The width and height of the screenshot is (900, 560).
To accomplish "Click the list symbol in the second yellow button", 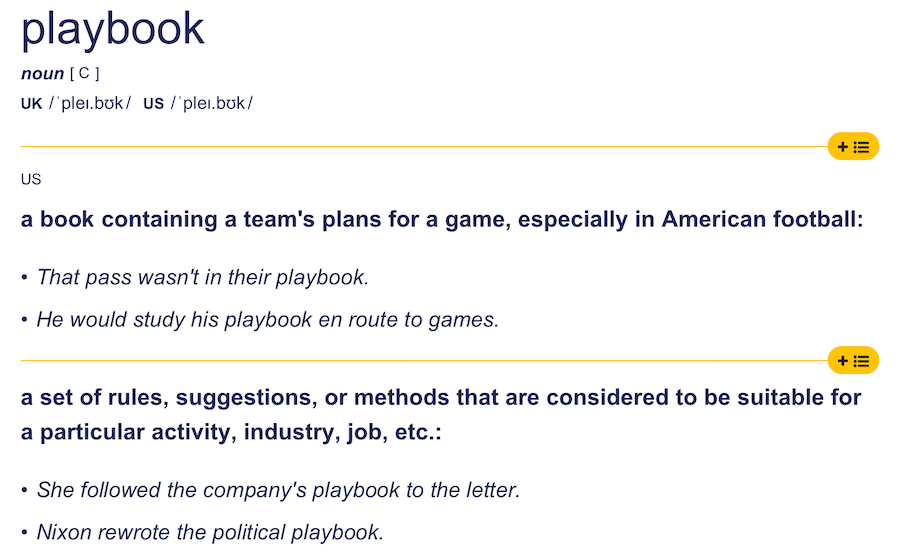I will pos(862,361).
